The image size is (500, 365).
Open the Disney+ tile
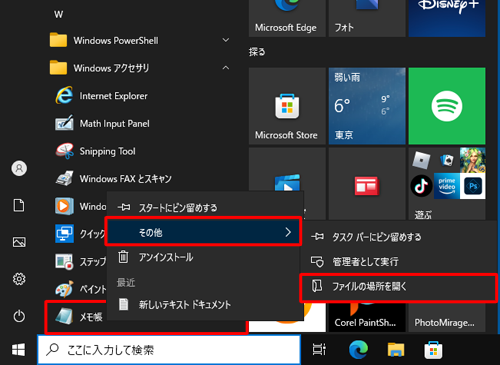[x=447, y=18]
